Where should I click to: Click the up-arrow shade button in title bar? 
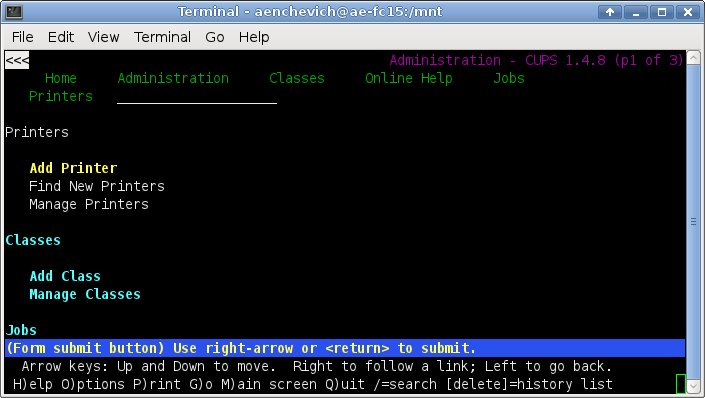(610, 12)
